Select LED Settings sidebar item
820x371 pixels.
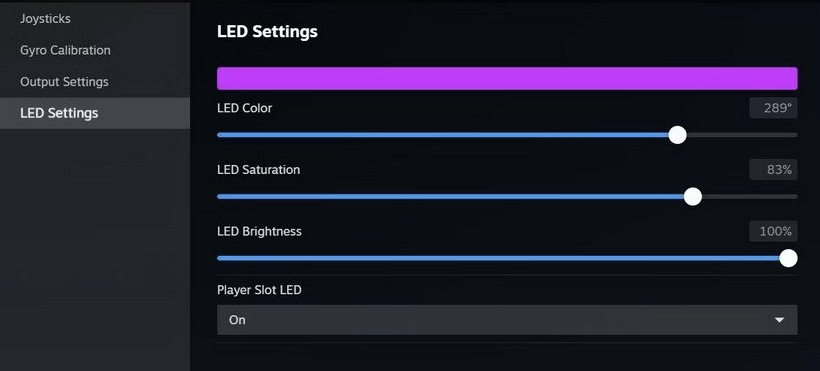click(x=95, y=113)
